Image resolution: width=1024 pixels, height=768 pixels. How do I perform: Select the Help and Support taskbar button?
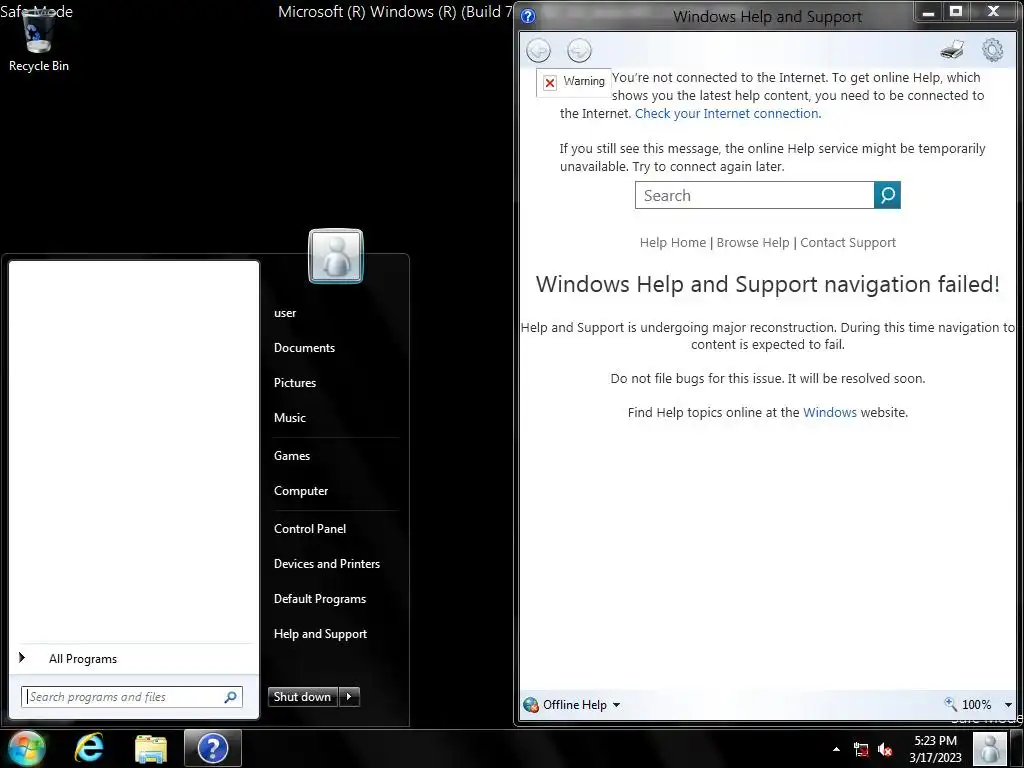tap(213, 748)
